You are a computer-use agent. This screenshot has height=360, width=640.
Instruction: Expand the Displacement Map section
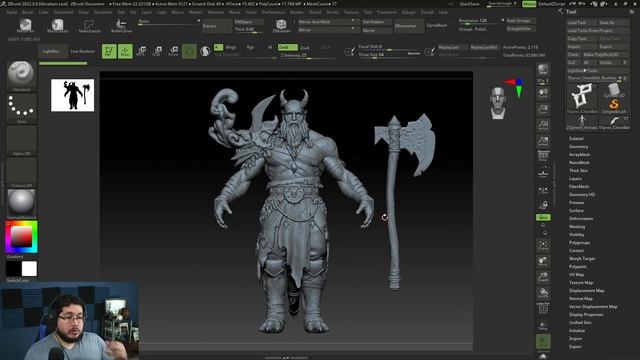587,291
